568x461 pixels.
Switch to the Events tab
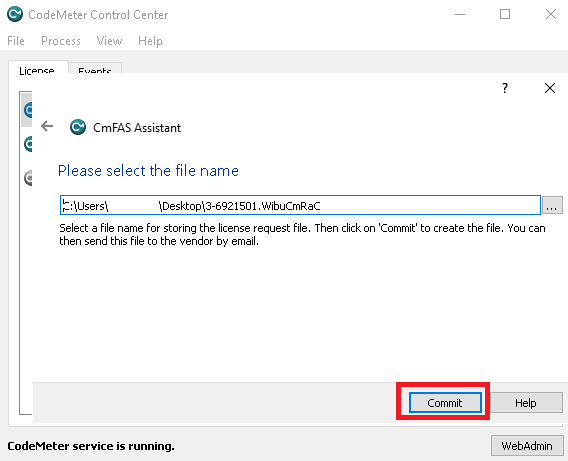coord(95,69)
